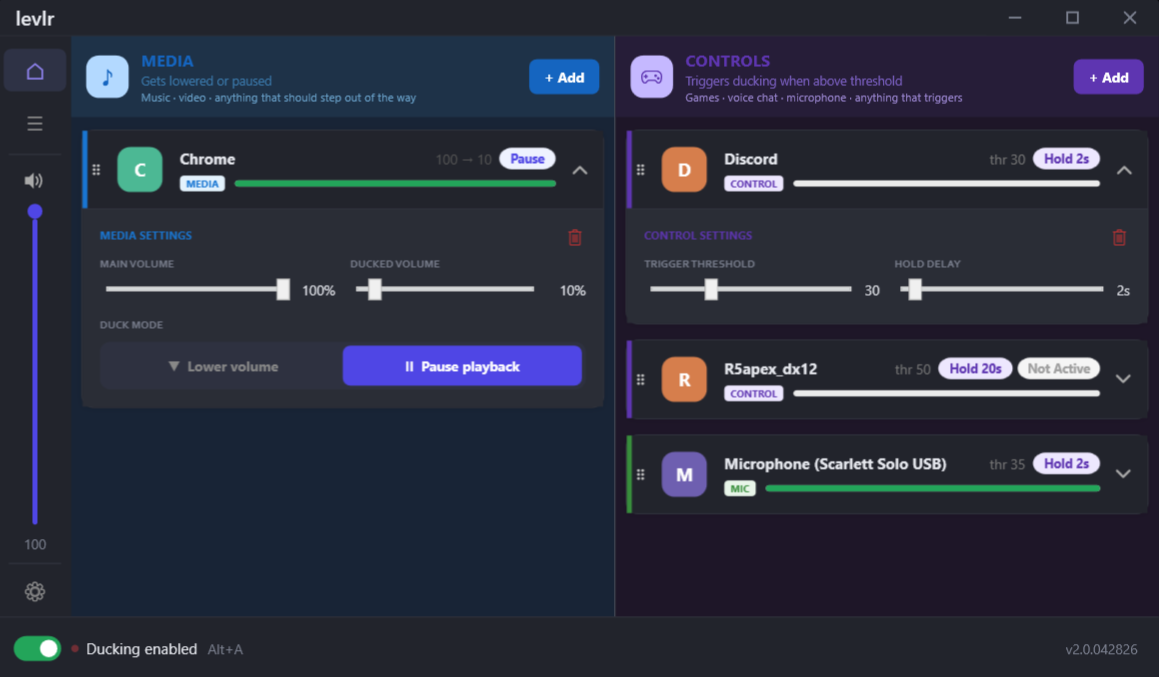This screenshot has width=1159, height=677.
Task: Click the Alt+A shortcut label
Action: coord(225,650)
